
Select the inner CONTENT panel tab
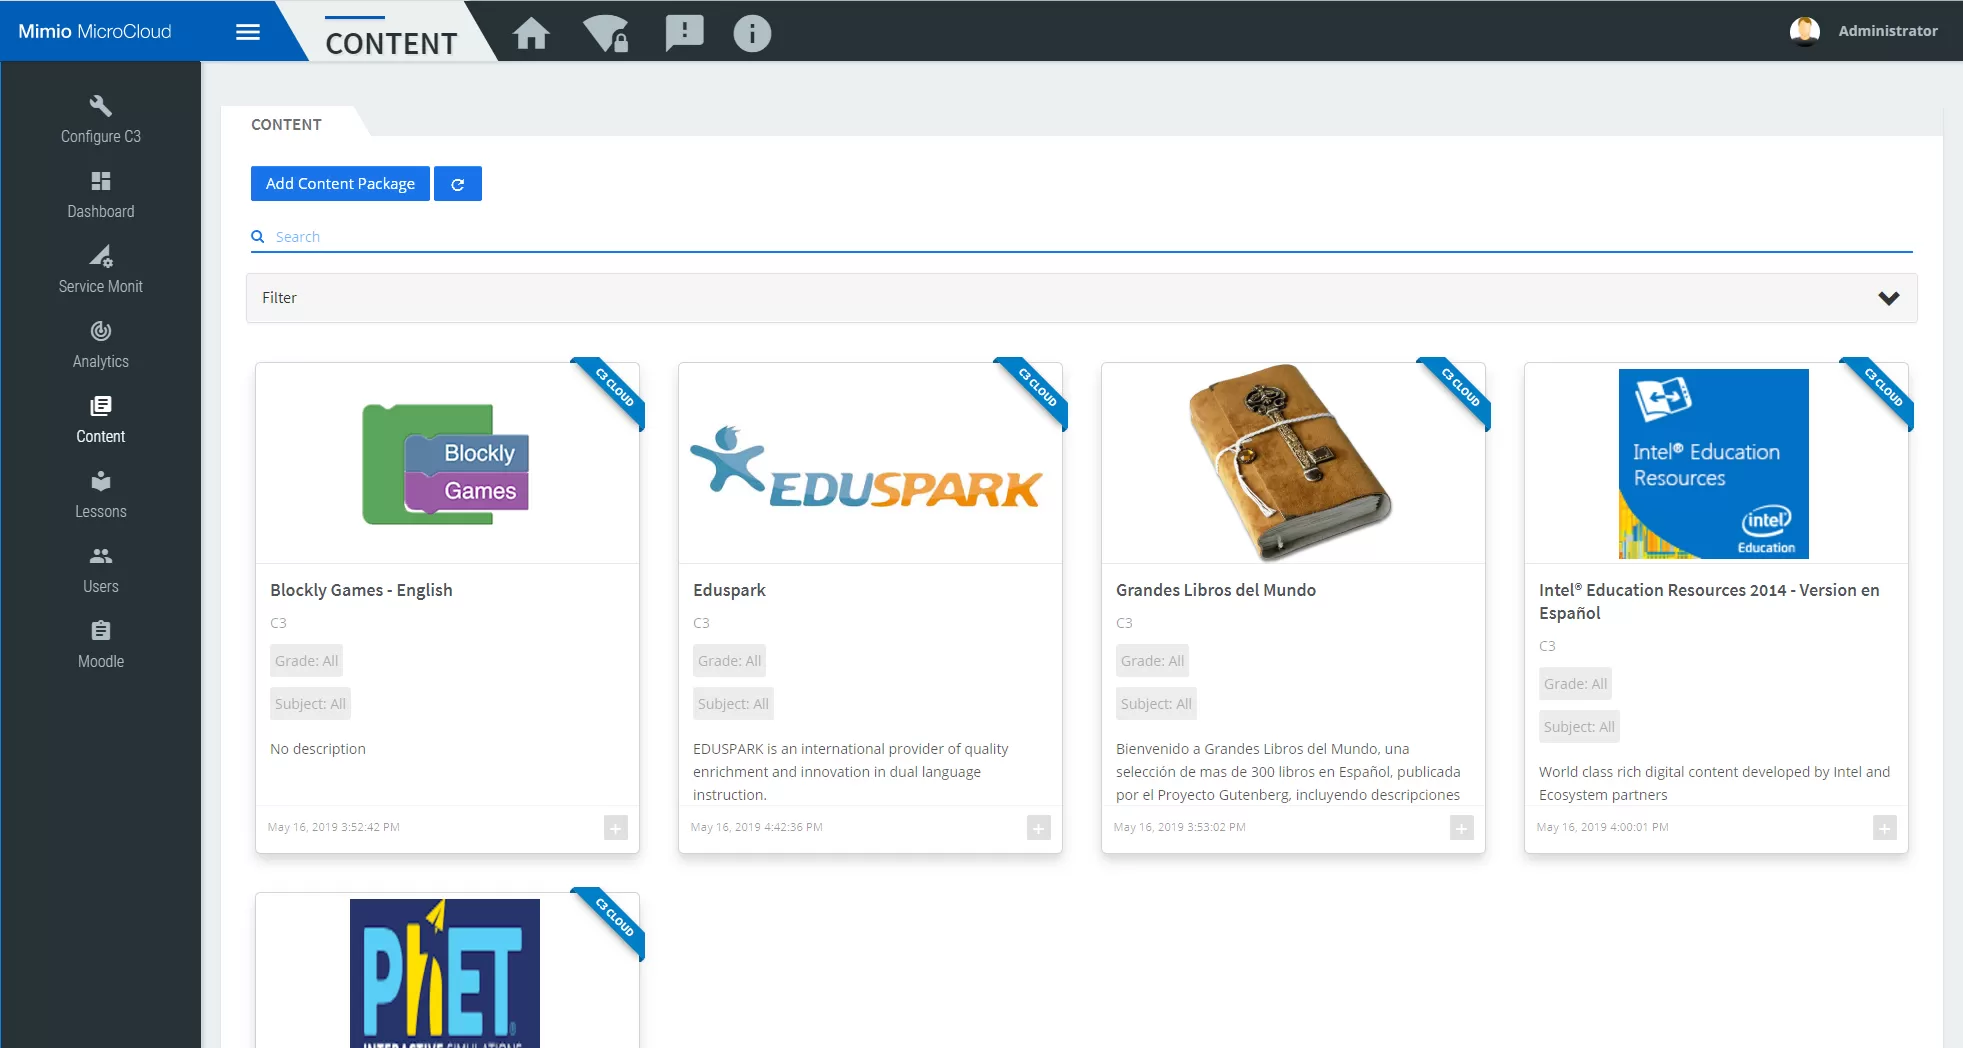pyautogui.click(x=286, y=125)
